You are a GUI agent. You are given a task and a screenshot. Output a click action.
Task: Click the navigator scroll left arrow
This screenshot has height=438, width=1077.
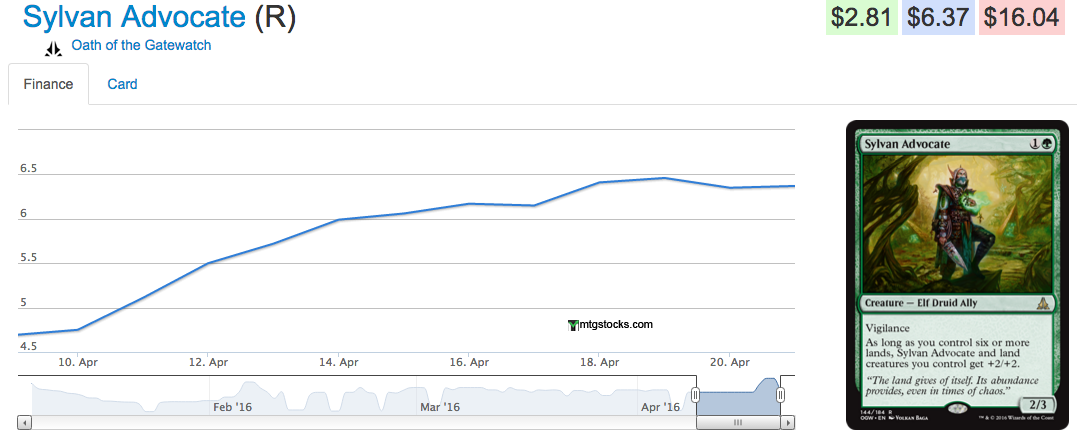(25, 423)
